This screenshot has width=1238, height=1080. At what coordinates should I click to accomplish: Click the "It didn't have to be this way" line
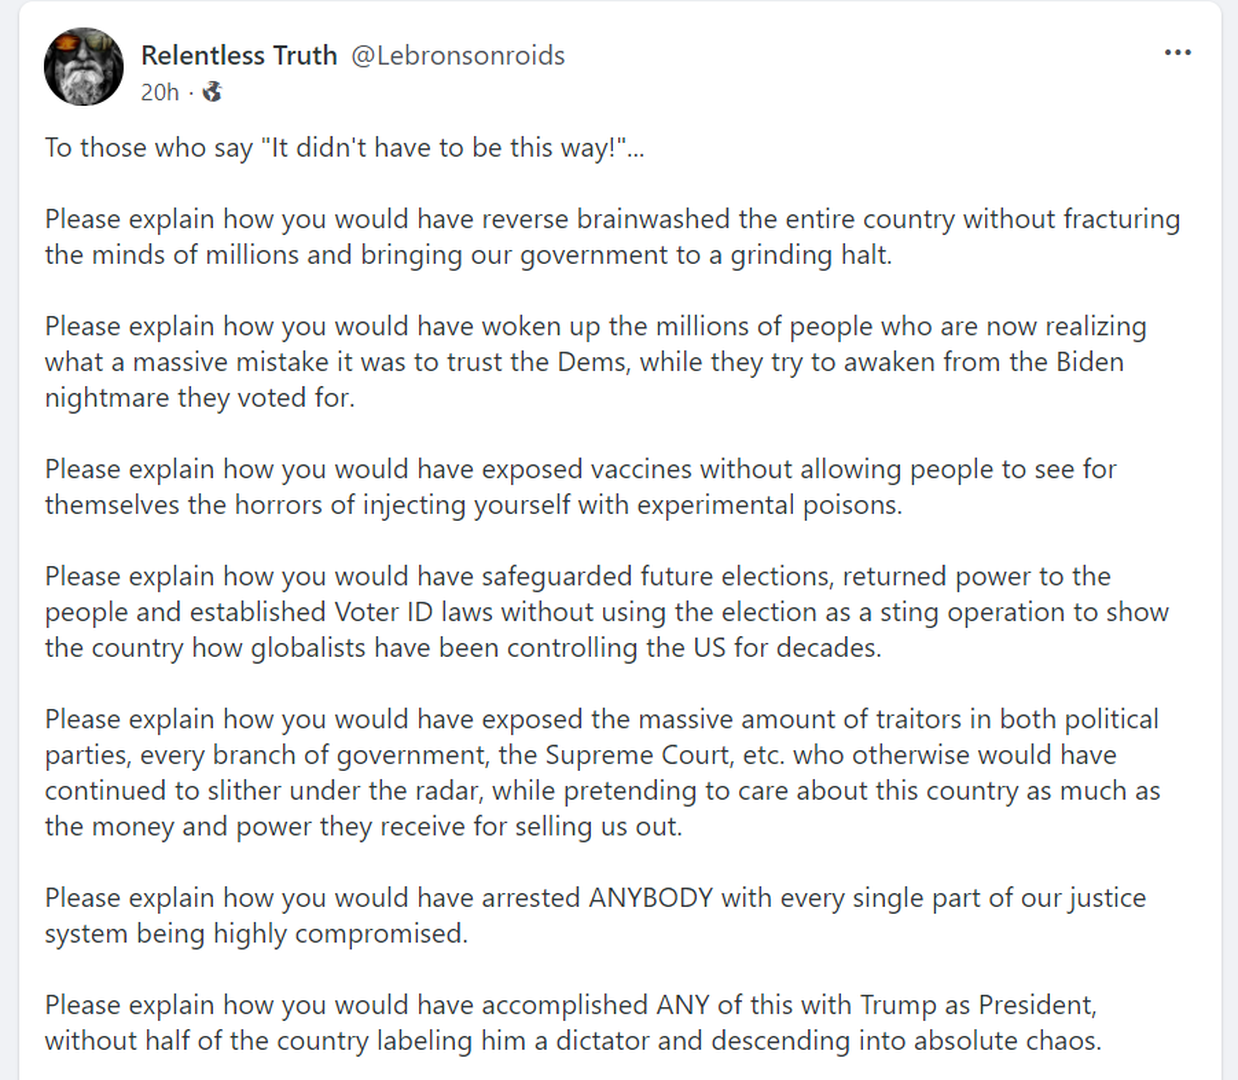(x=344, y=148)
